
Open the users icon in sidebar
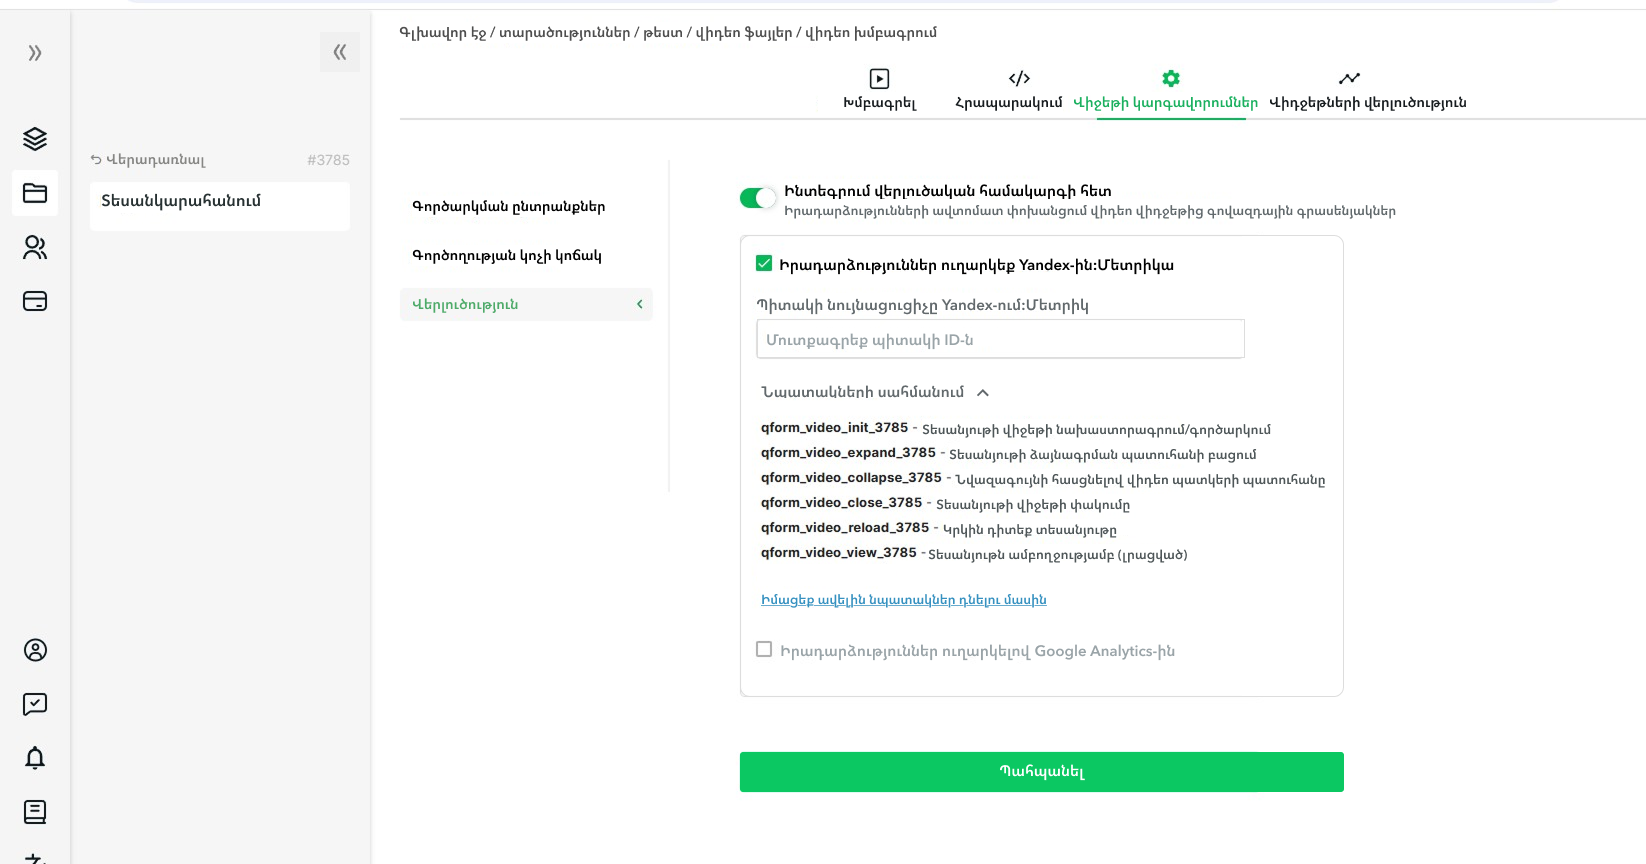(35, 247)
